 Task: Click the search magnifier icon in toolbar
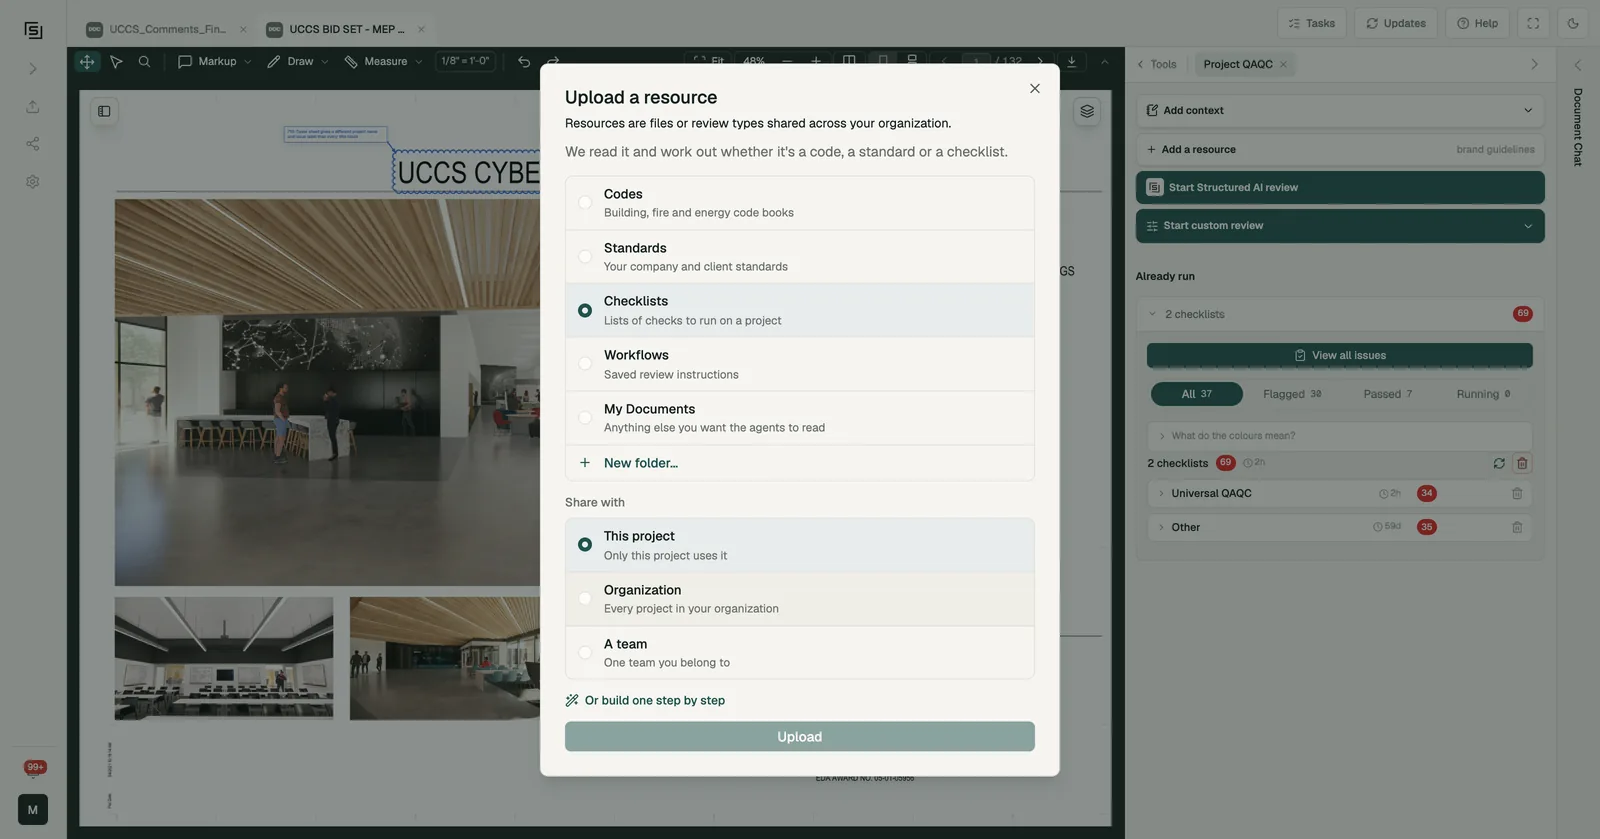pos(144,62)
